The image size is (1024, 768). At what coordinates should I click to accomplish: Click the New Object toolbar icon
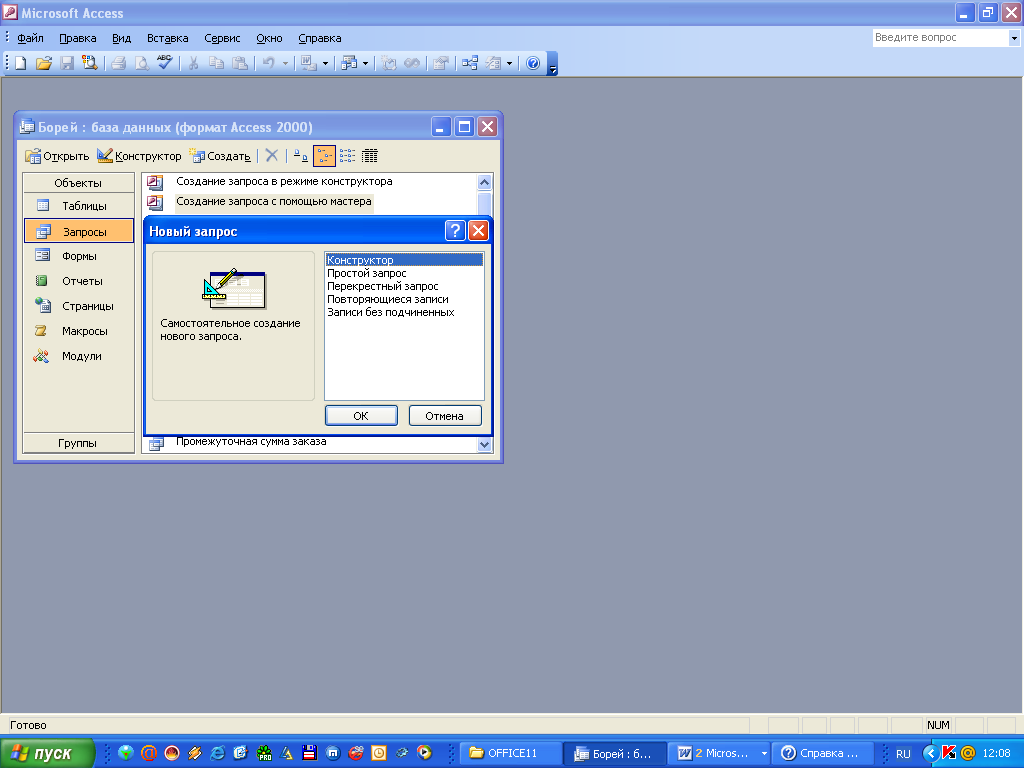tap(493, 63)
